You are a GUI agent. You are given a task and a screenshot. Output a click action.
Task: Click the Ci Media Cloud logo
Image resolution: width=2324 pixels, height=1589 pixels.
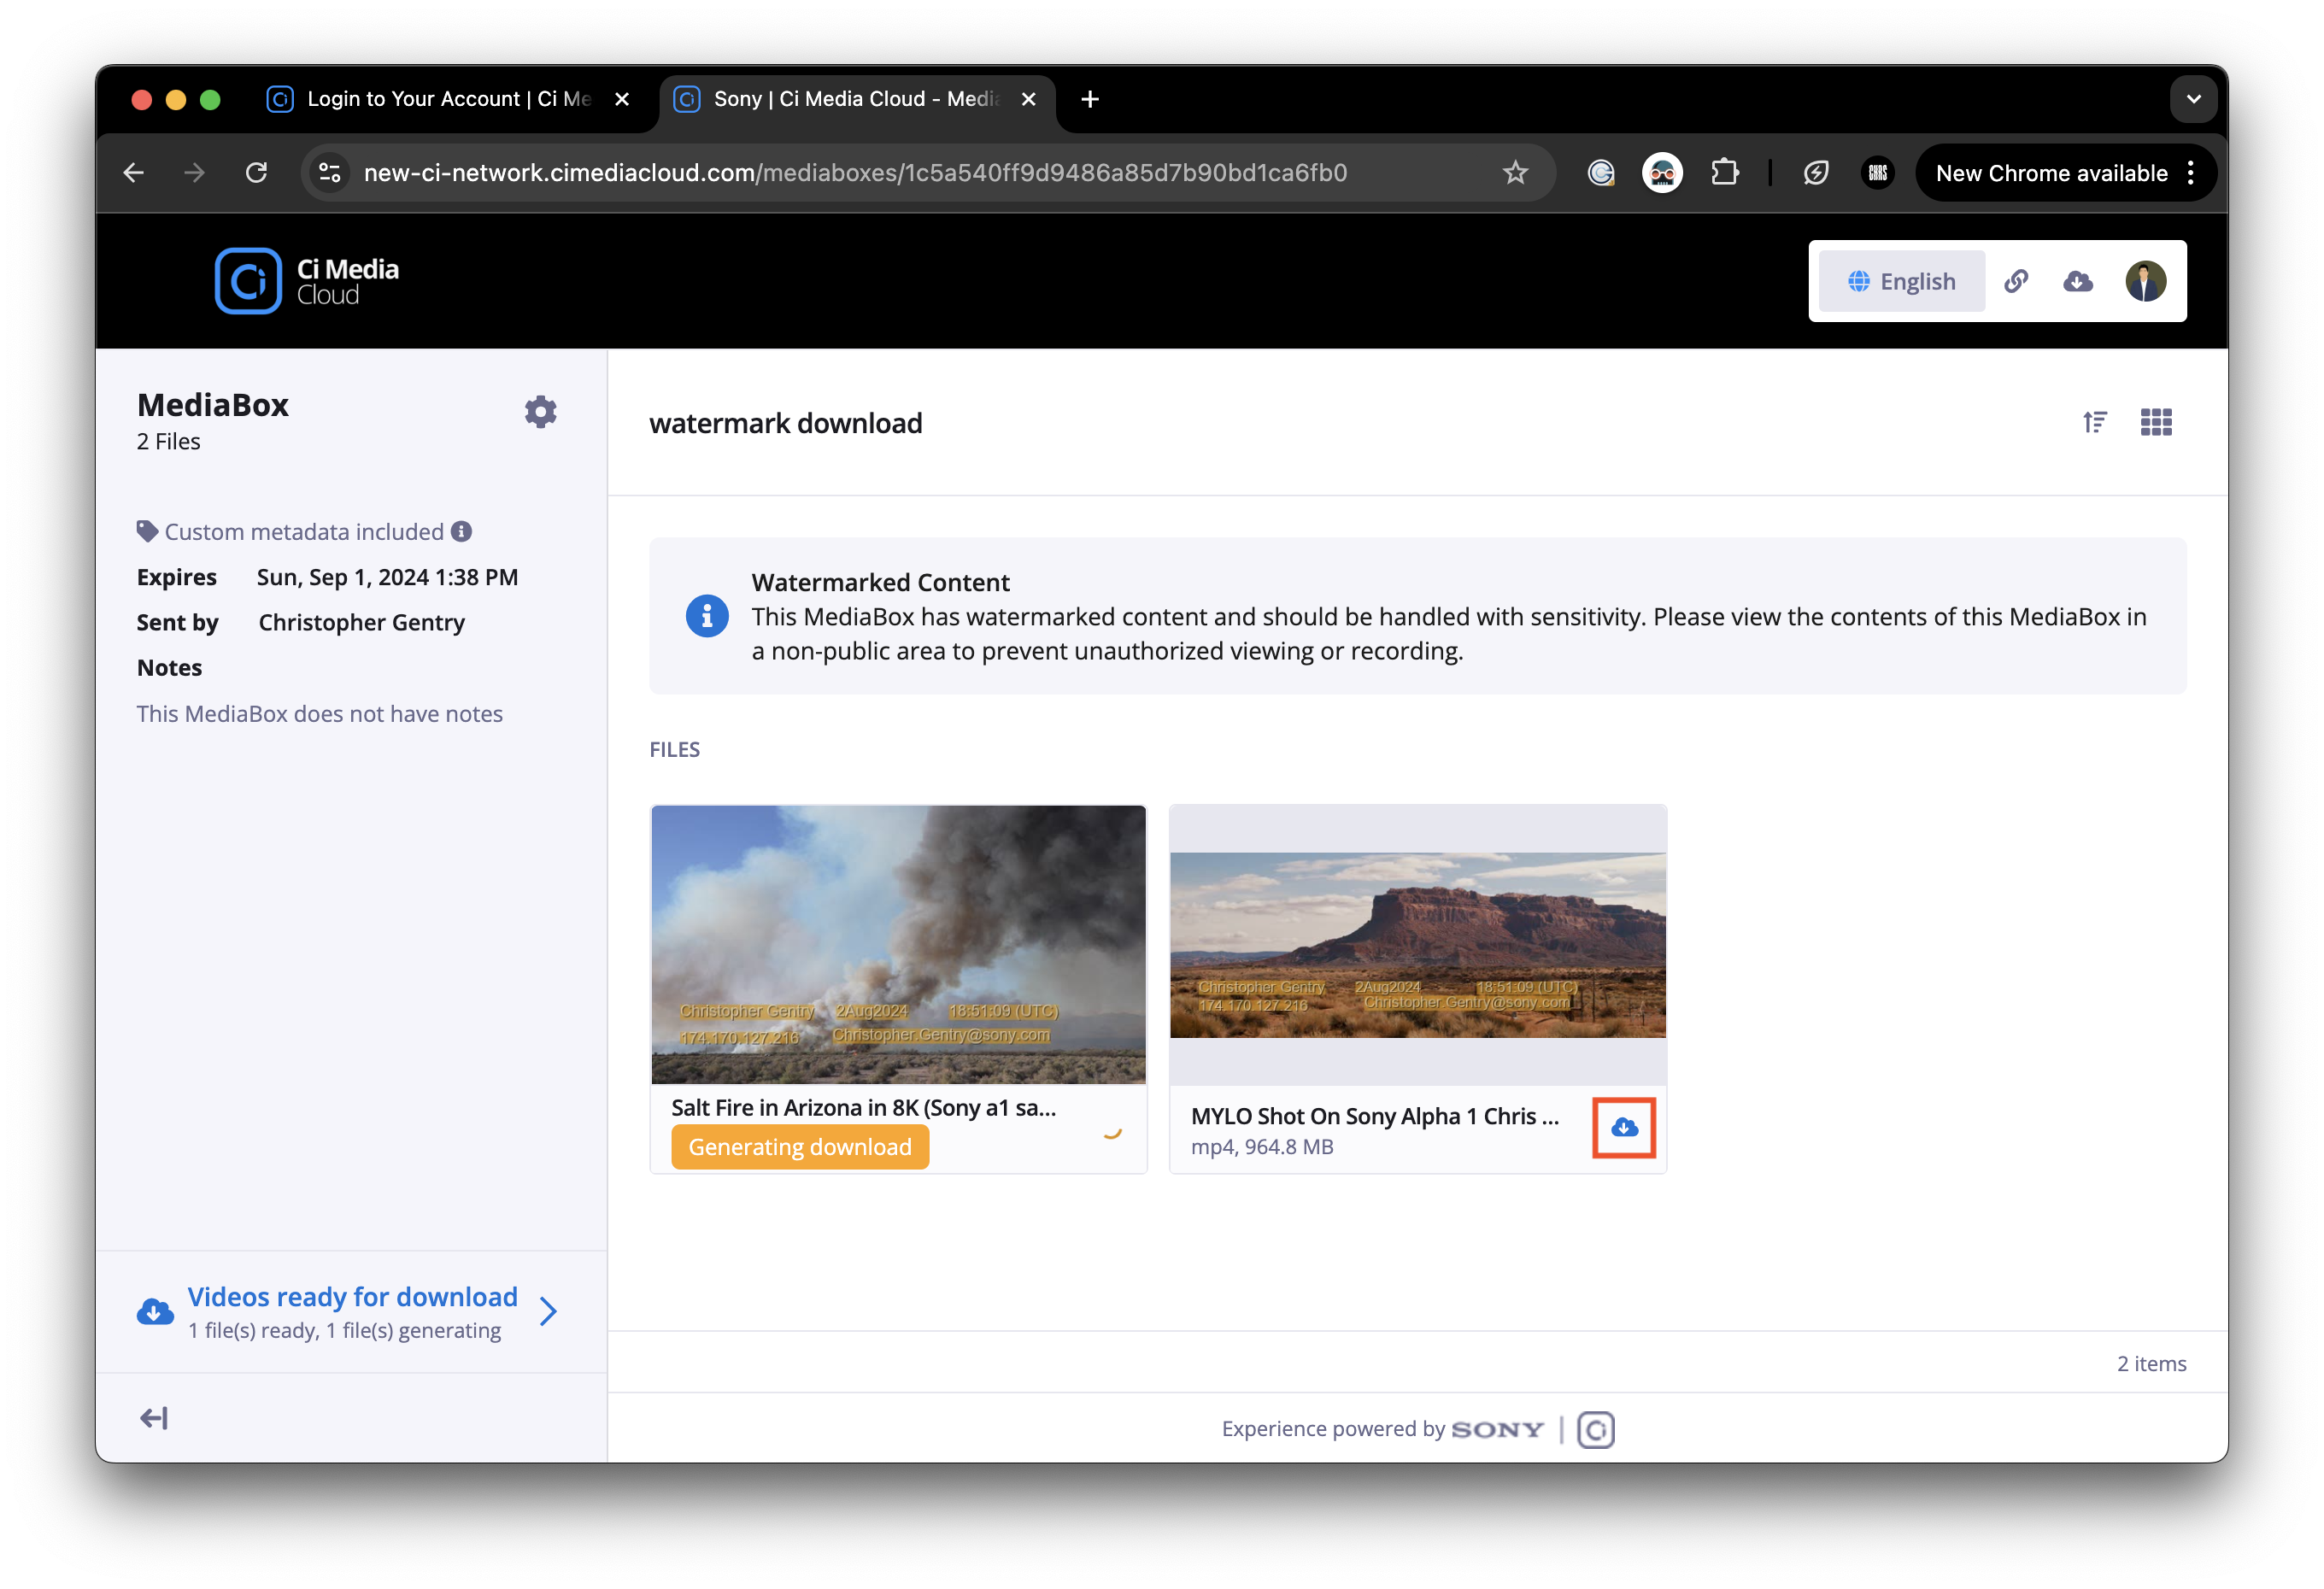pos(307,281)
